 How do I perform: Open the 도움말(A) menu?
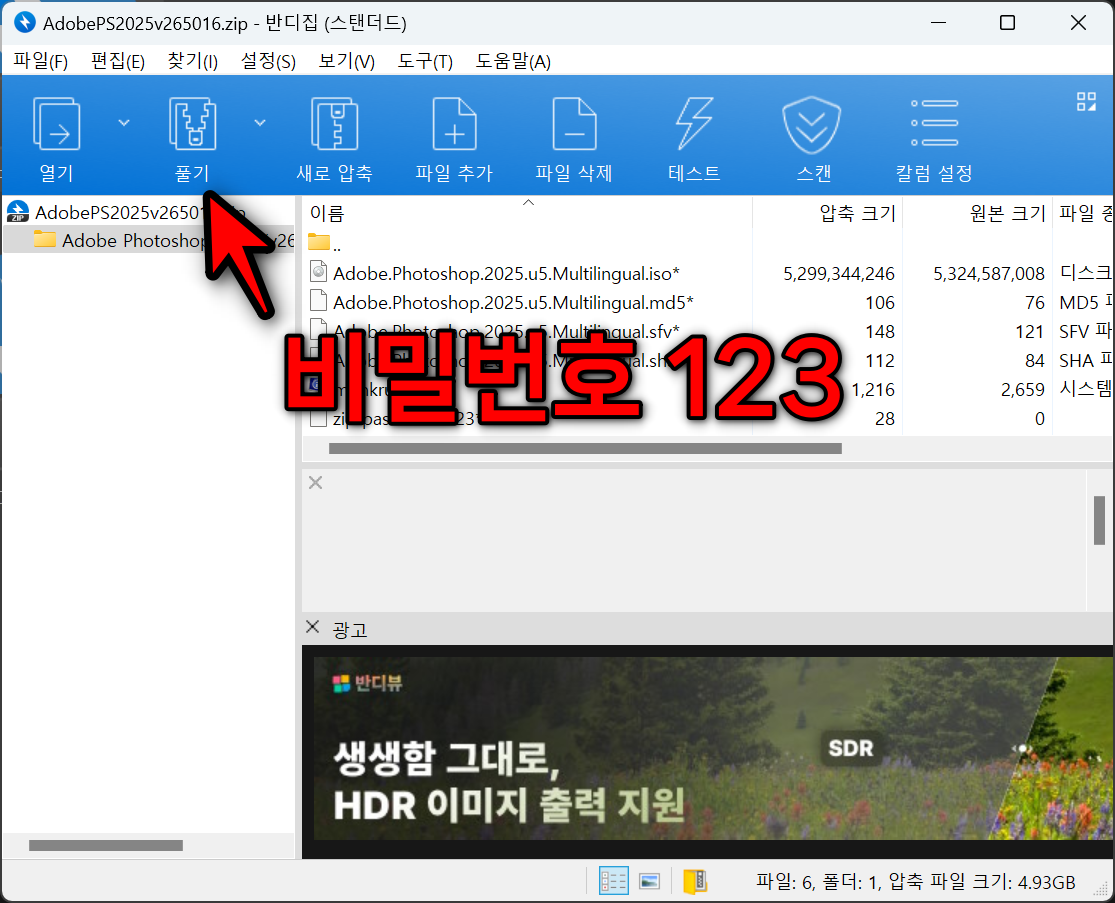pyautogui.click(x=513, y=61)
